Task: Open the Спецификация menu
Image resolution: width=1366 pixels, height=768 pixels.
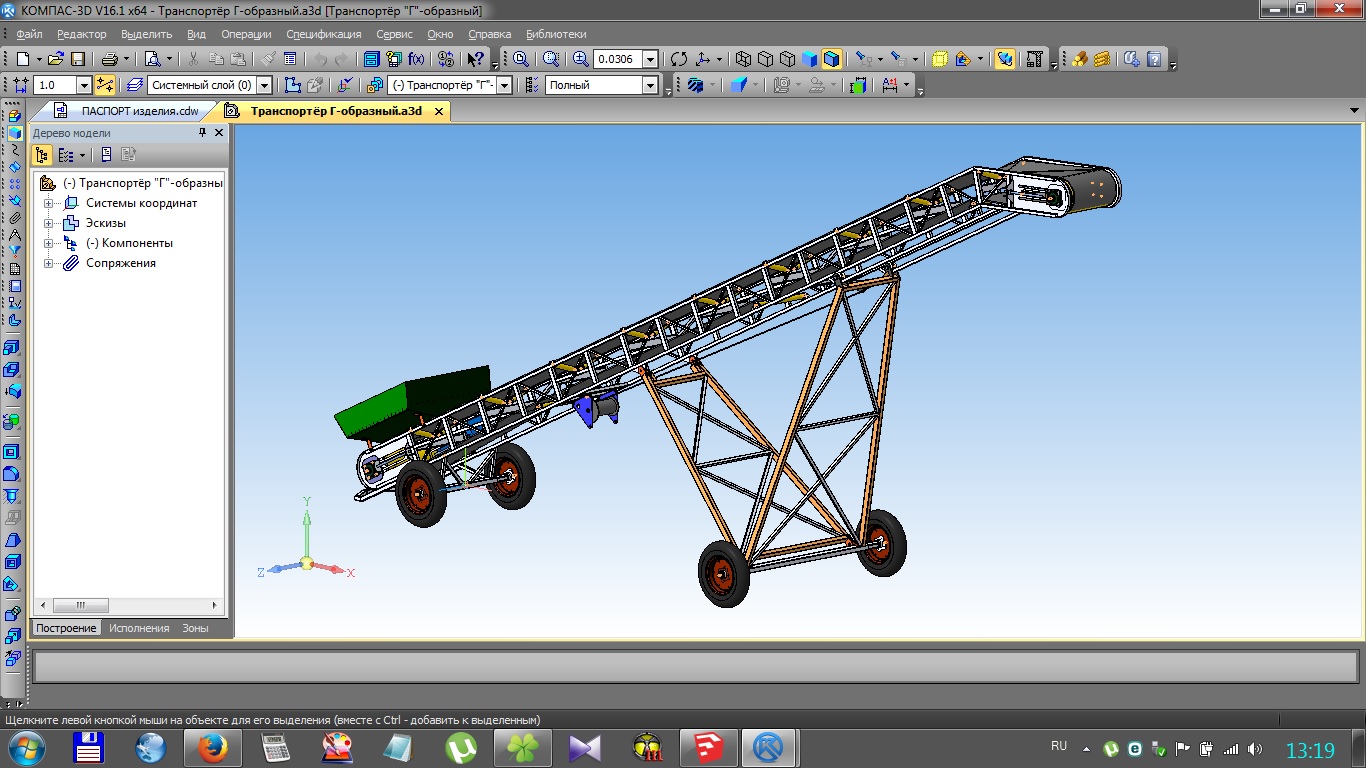Action: pos(323,34)
